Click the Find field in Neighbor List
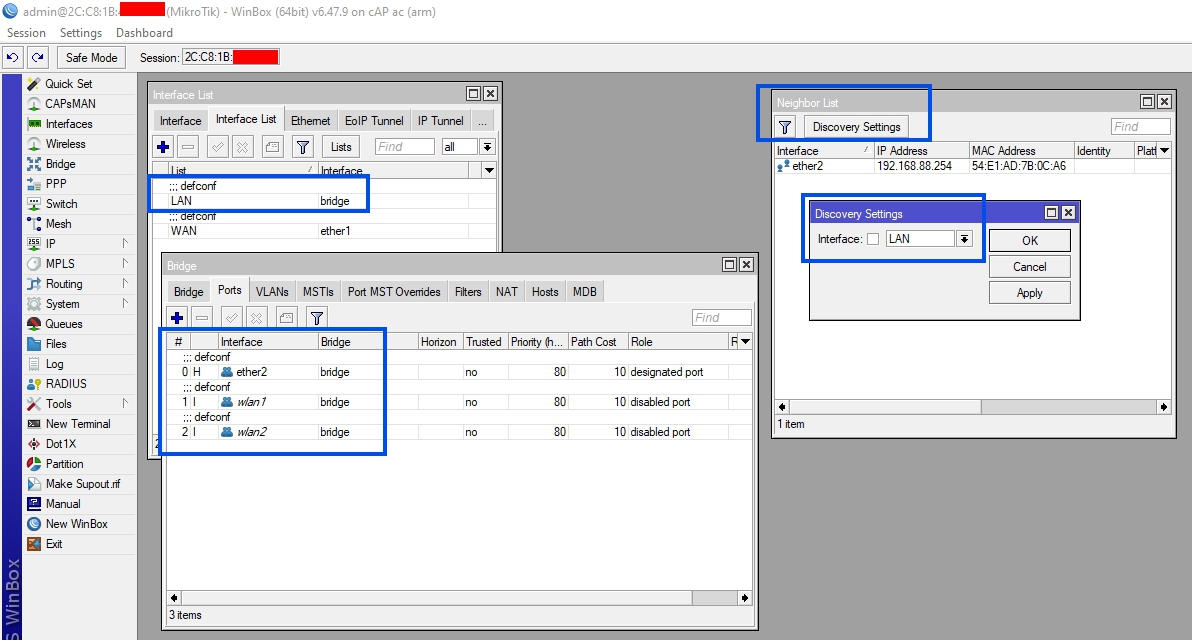The image size is (1192, 640). click(x=1140, y=127)
